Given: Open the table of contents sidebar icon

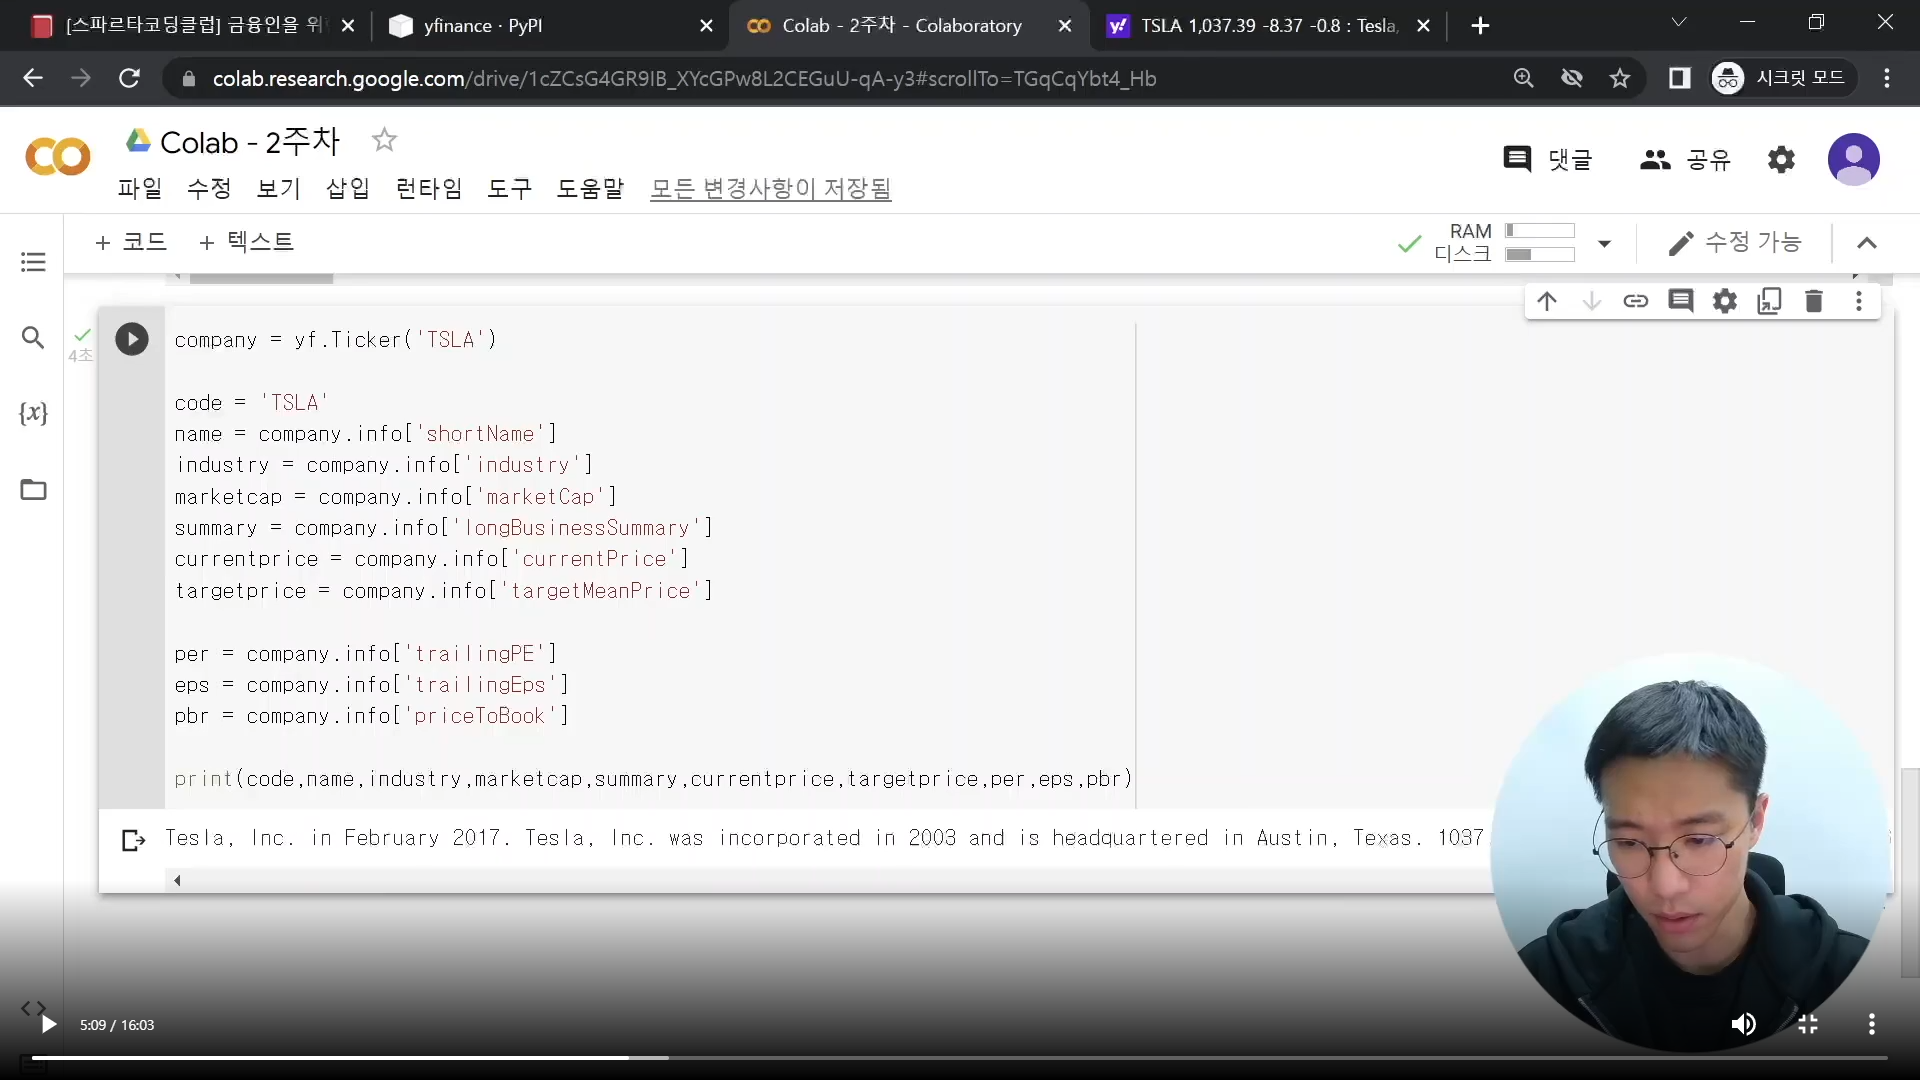Looking at the screenshot, I should [33, 262].
